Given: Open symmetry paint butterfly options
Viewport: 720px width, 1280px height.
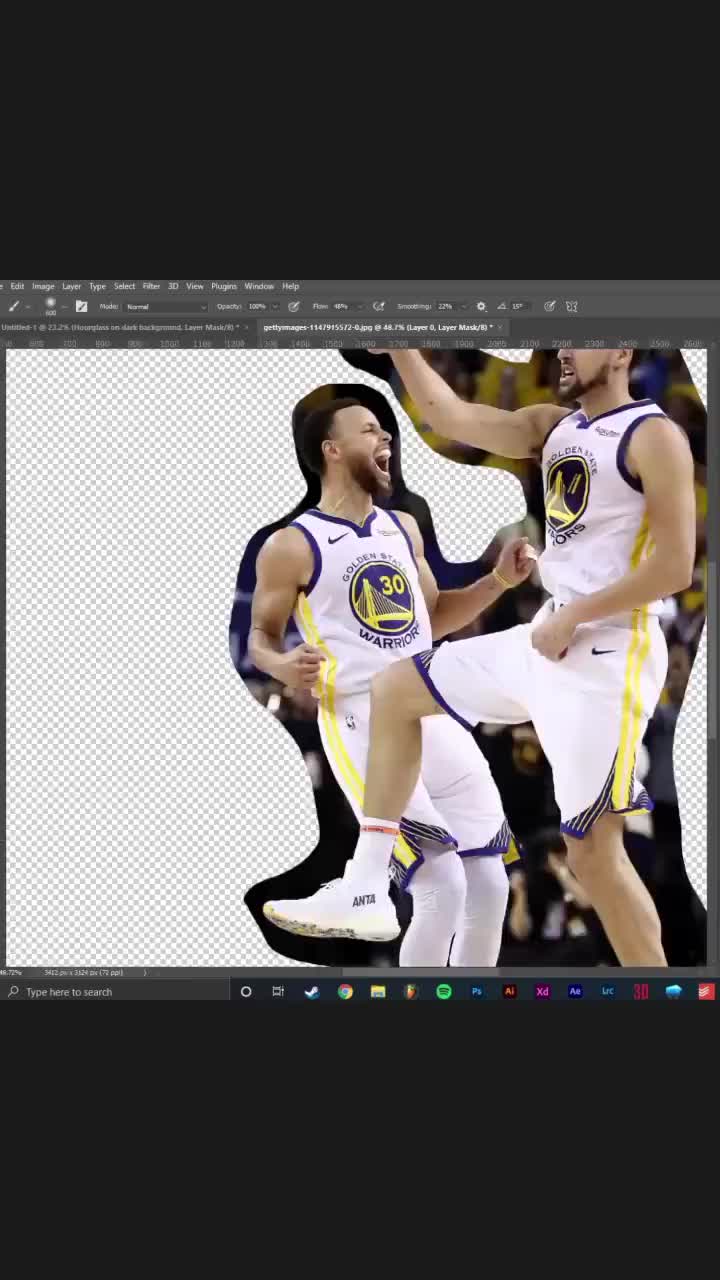Looking at the screenshot, I should click(572, 307).
